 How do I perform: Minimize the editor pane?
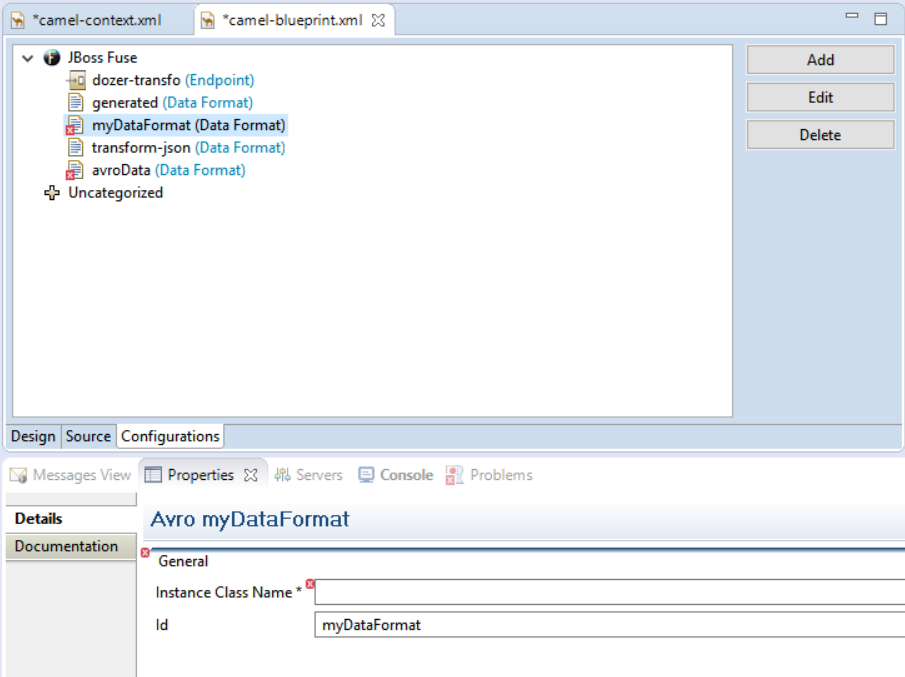coord(852,17)
